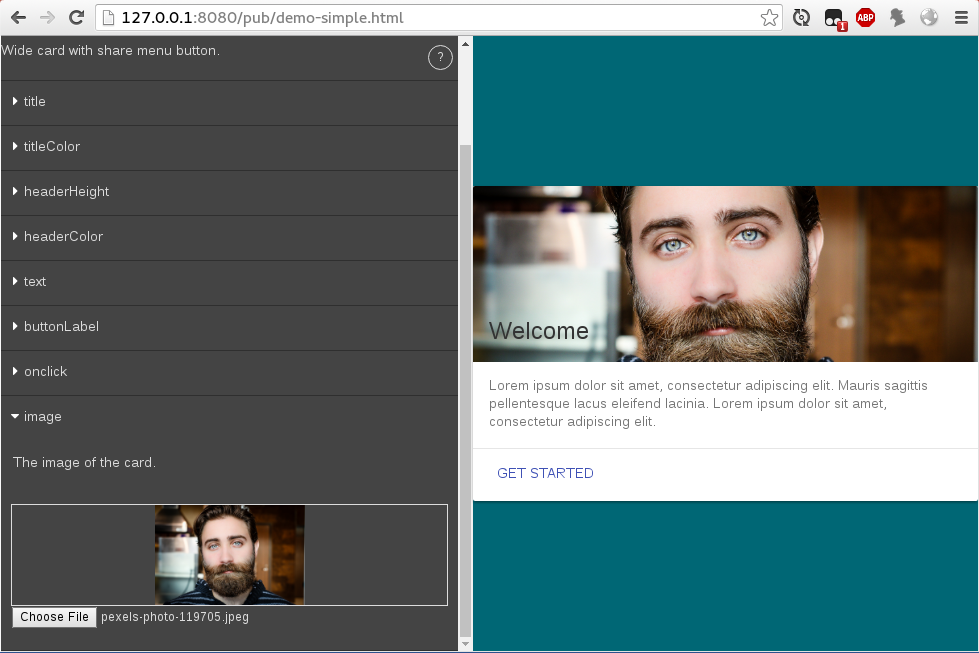Image resolution: width=979 pixels, height=653 pixels.
Task: Click the panel's vertical scrollbar thumb
Action: [x=465, y=390]
